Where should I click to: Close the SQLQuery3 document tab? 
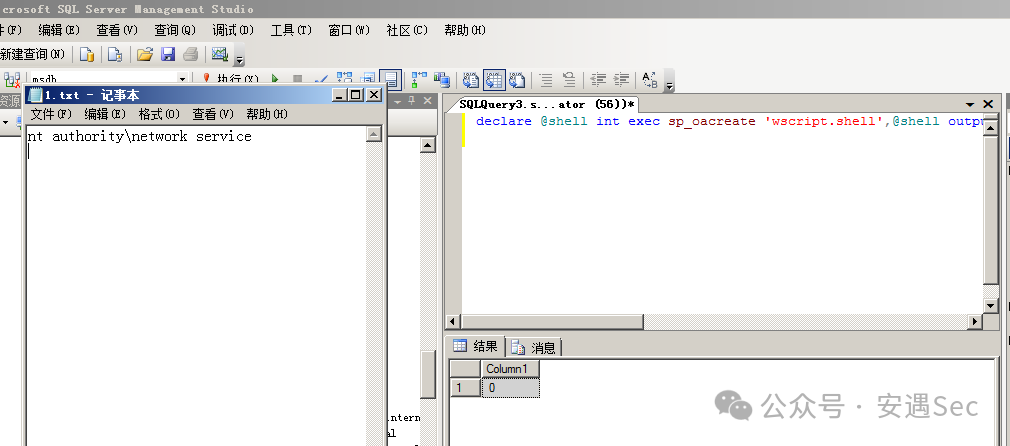(988, 104)
